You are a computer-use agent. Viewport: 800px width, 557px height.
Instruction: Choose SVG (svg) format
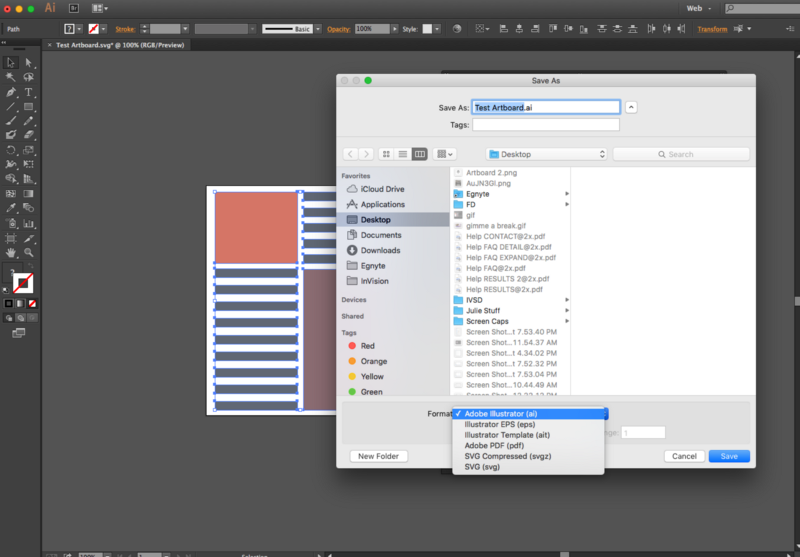point(482,467)
